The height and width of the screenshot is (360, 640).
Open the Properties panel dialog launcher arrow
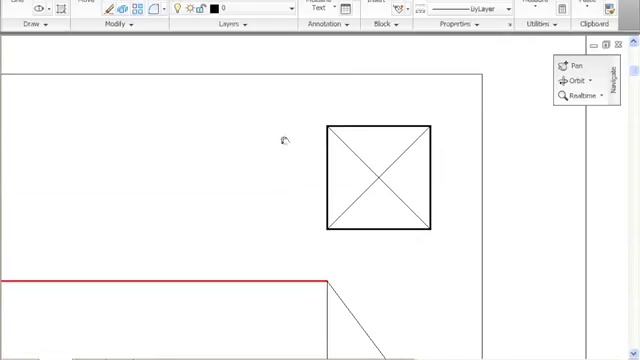pyautogui.click(x=509, y=25)
